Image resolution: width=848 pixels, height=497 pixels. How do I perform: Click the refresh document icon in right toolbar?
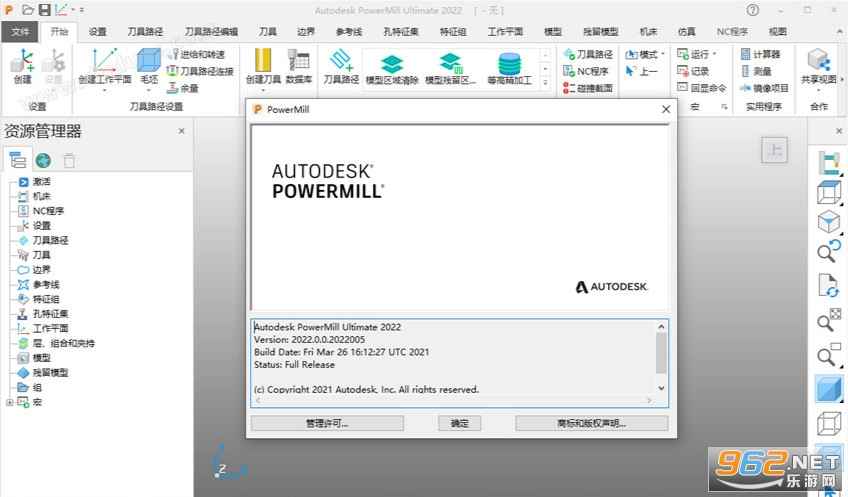point(829,286)
